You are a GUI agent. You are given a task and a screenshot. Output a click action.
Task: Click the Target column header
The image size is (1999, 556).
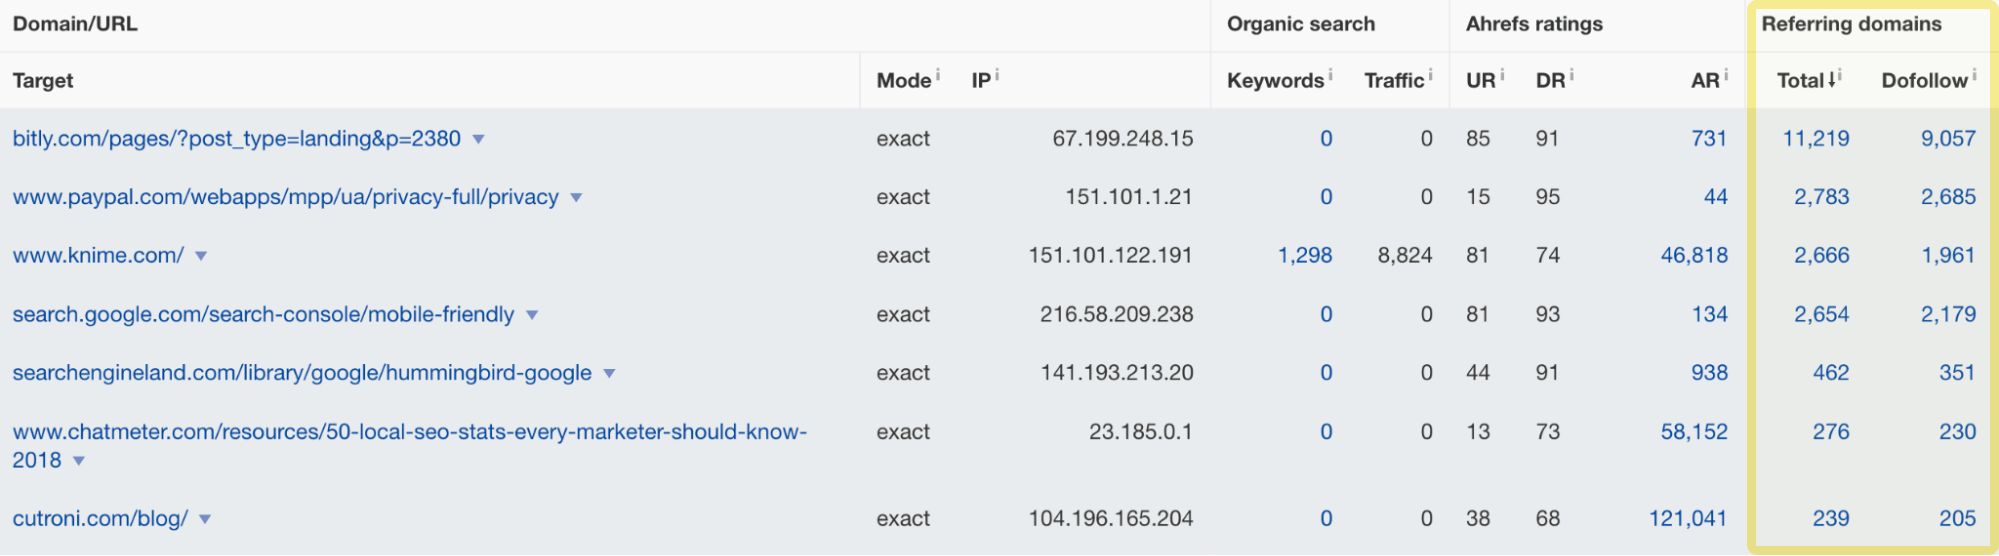[x=43, y=81]
